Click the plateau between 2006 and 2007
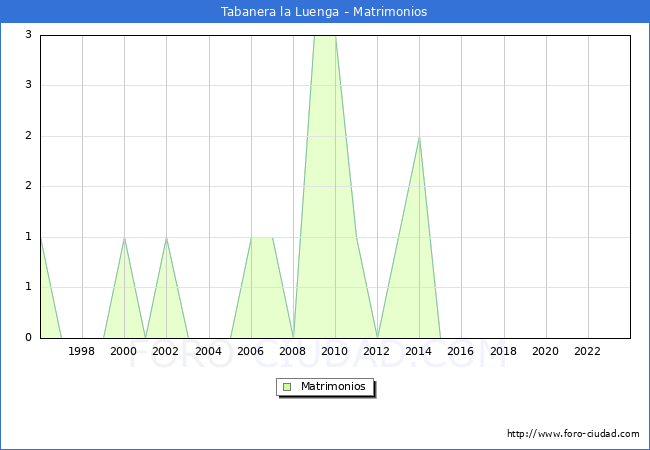 tap(262, 238)
